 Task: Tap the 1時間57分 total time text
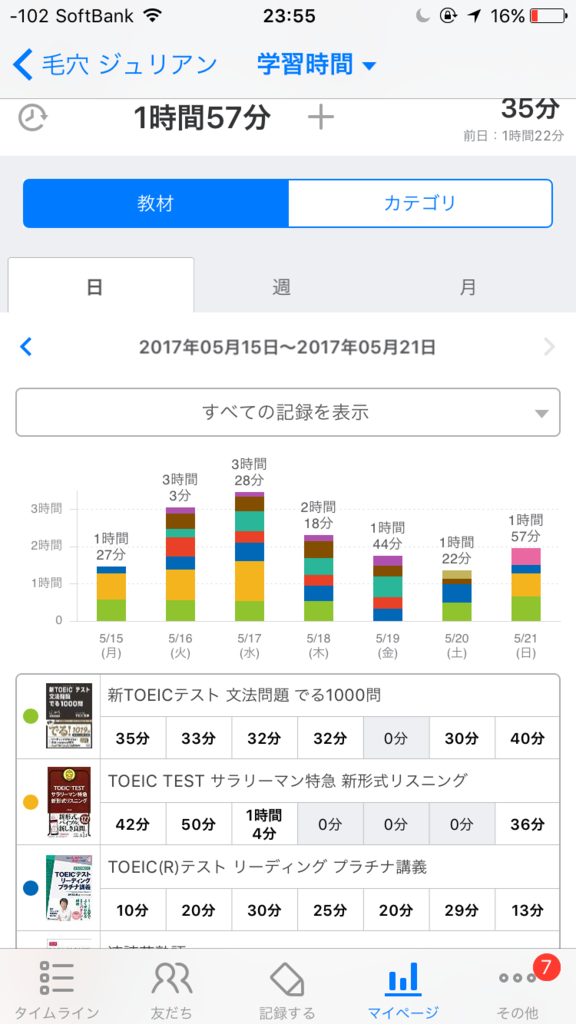pyautogui.click(x=201, y=119)
